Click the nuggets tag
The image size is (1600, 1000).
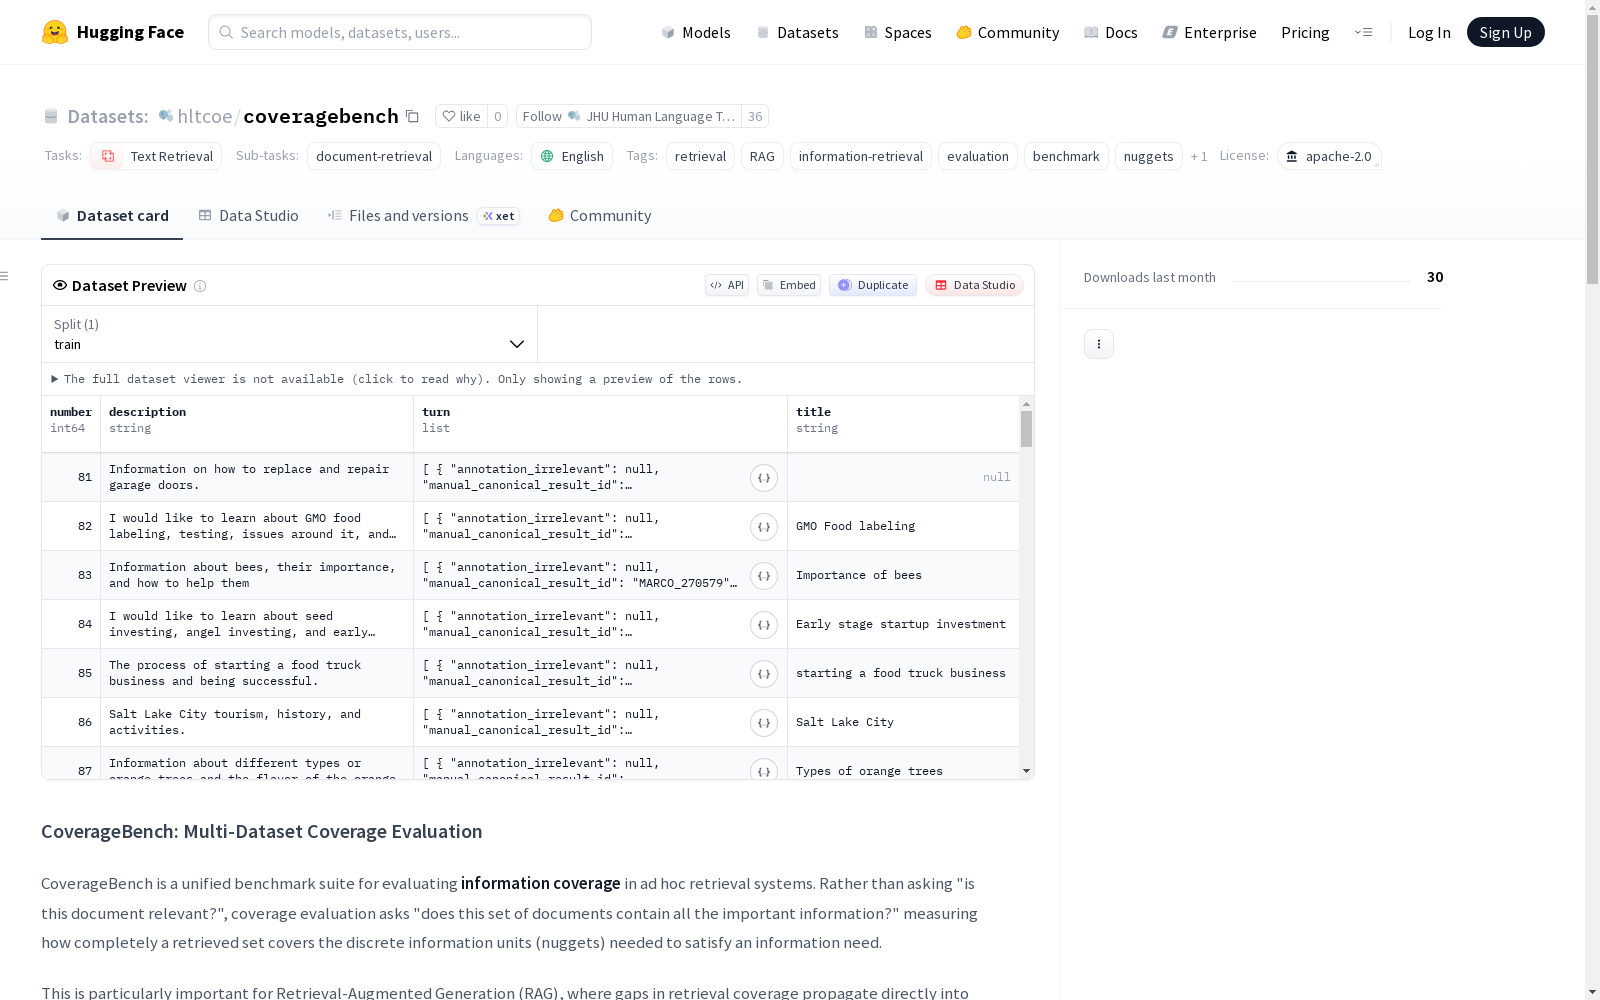[1149, 156]
